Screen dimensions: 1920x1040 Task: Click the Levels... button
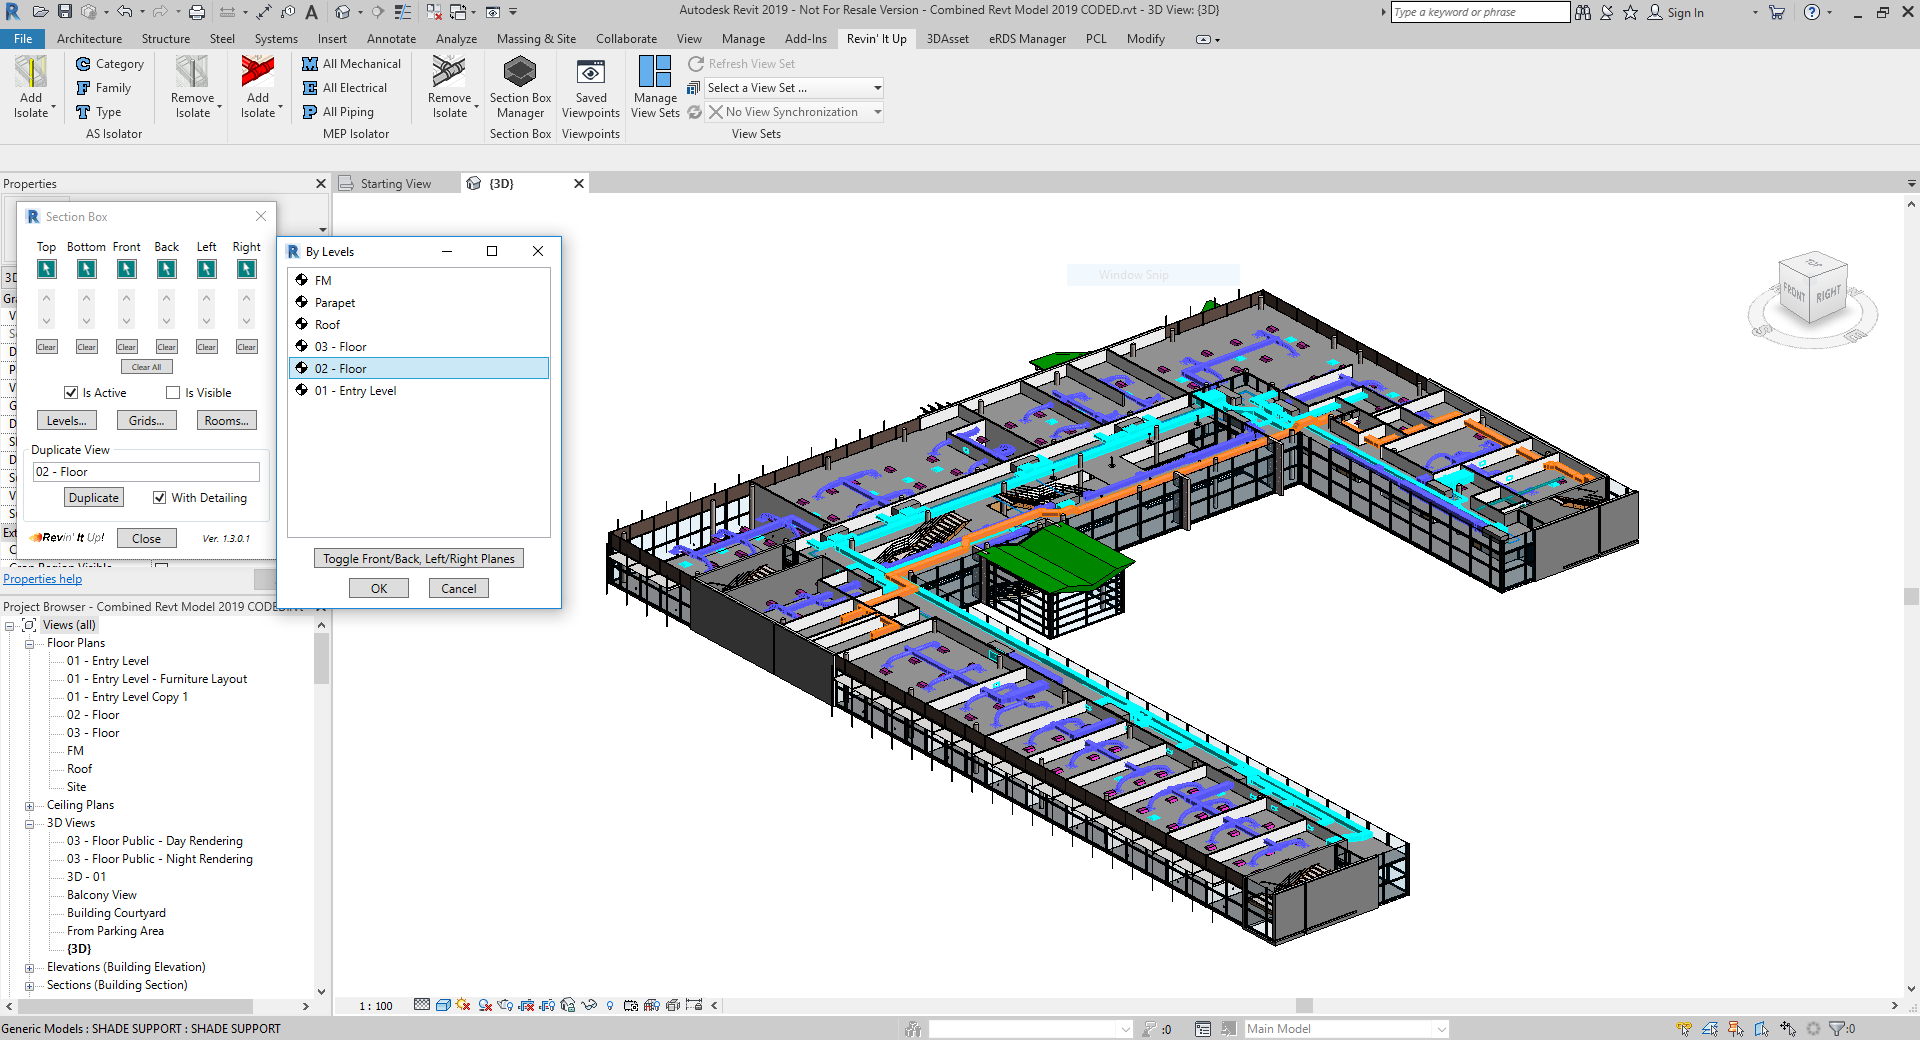(67, 421)
